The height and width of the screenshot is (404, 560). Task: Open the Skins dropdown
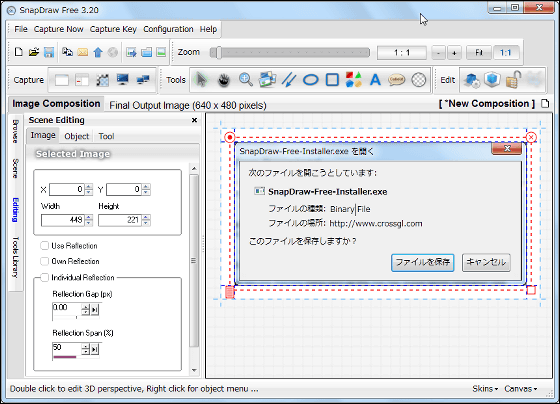[485, 389]
